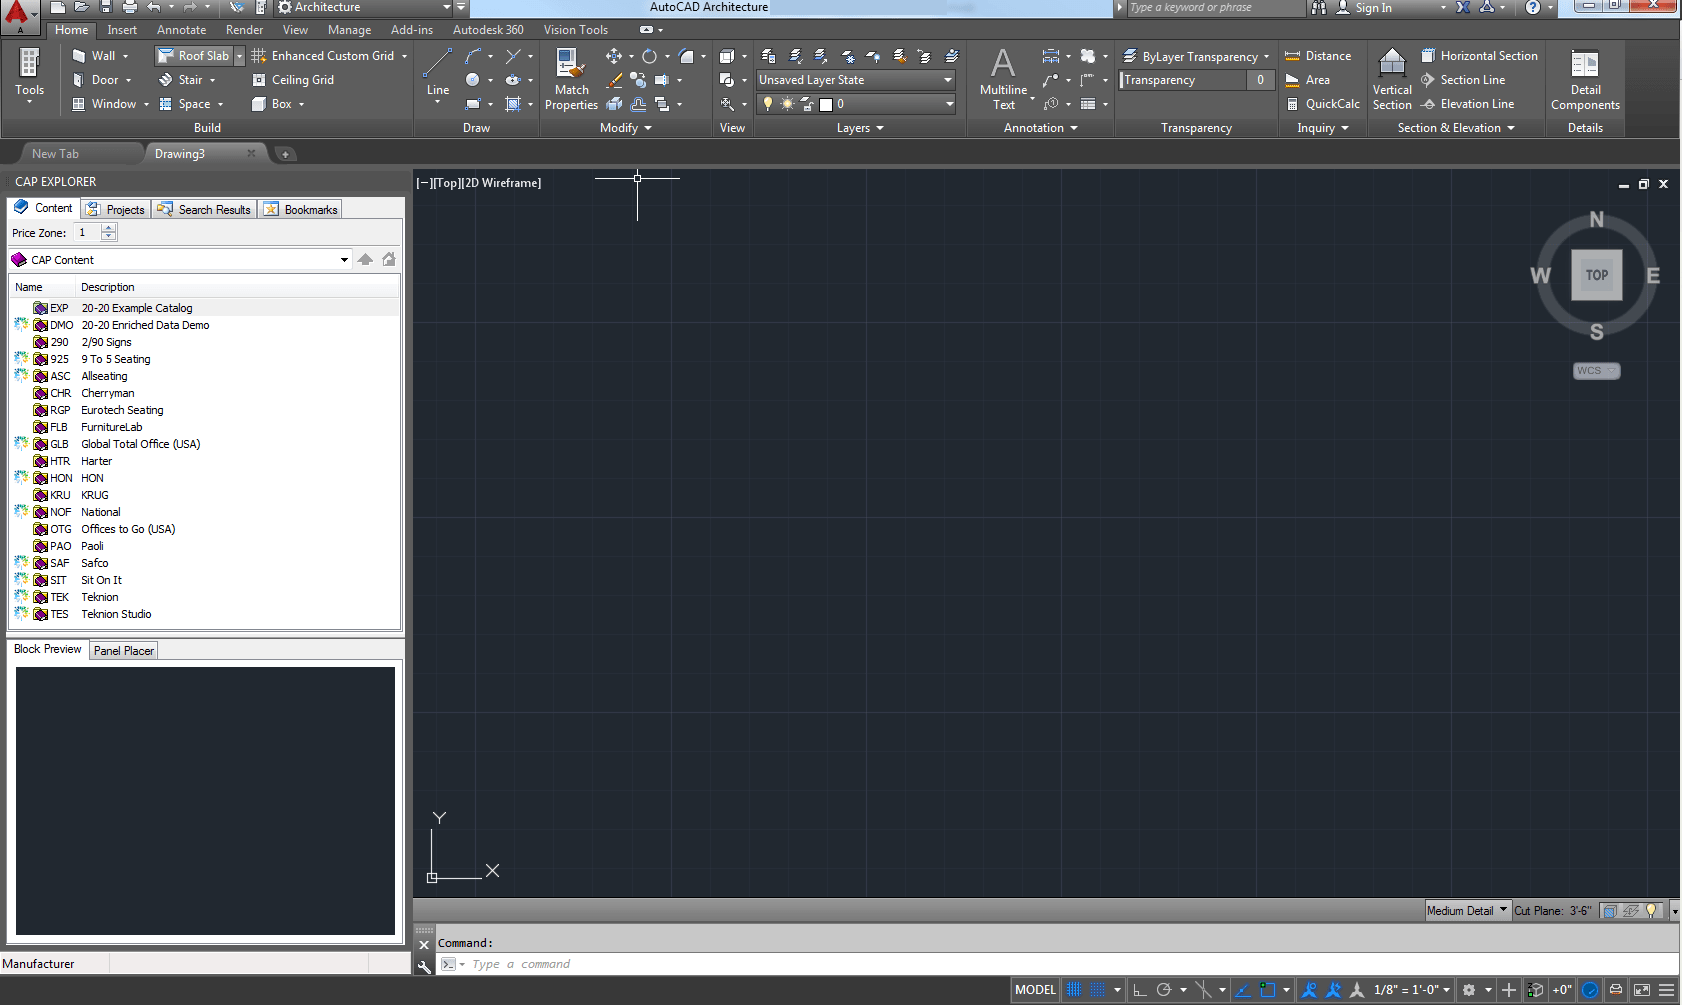Click the Ceiling Grid tool
Screen dimensions: 1682x1005
pyautogui.click(x=293, y=80)
